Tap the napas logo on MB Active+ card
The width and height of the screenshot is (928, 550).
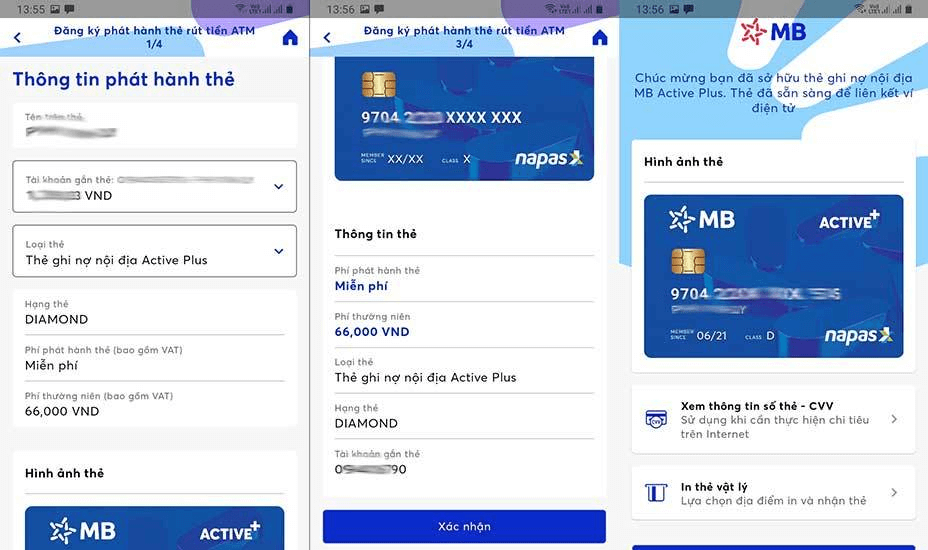pos(858,336)
